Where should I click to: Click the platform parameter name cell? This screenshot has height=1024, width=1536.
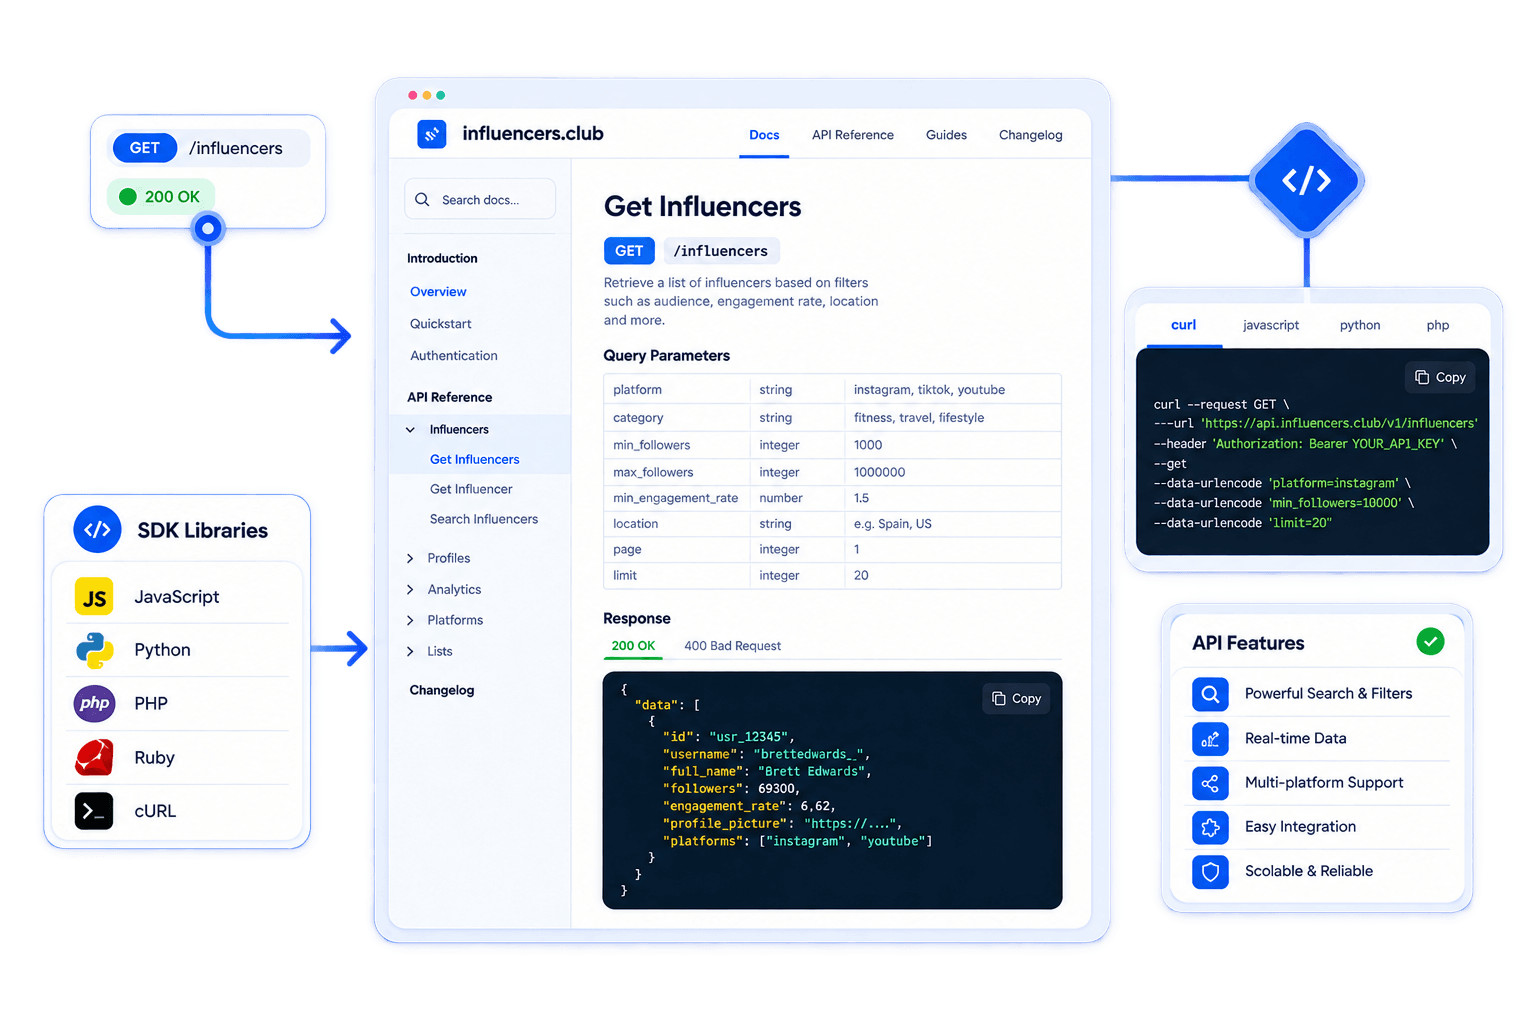pyautogui.click(x=676, y=390)
